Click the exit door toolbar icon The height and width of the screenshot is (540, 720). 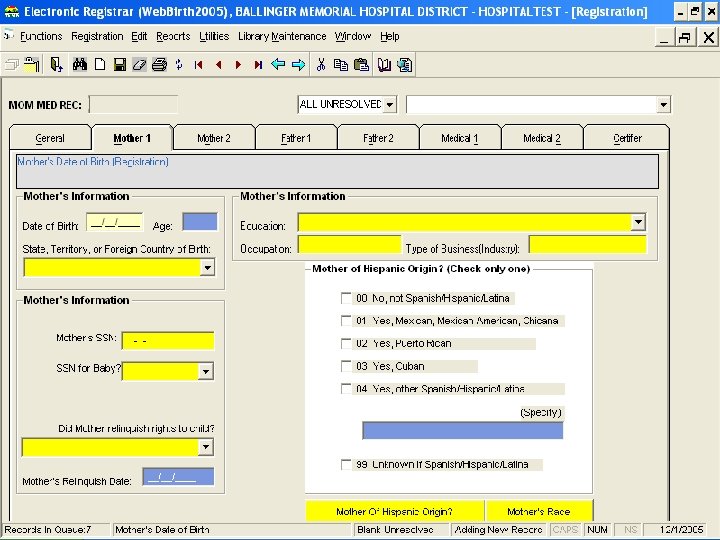pyautogui.click(x=56, y=65)
